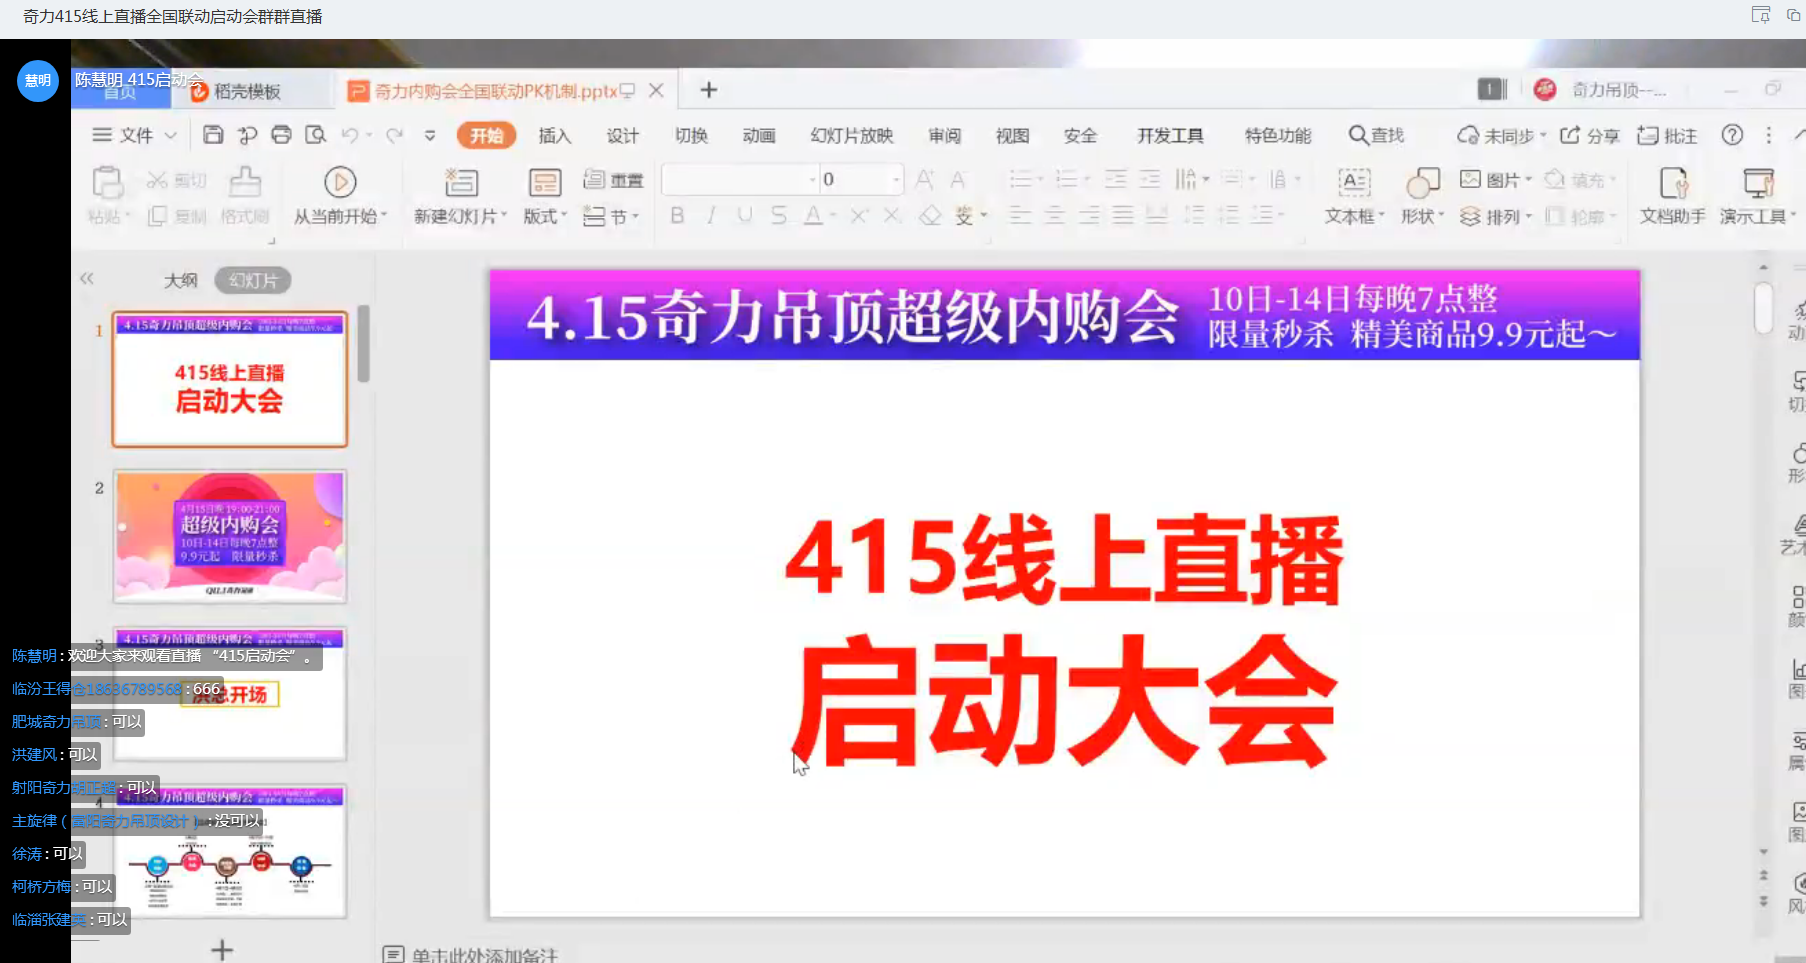Insert a new slide (新建幻灯片)
This screenshot has height=963, width=1806.
(459, 195)
